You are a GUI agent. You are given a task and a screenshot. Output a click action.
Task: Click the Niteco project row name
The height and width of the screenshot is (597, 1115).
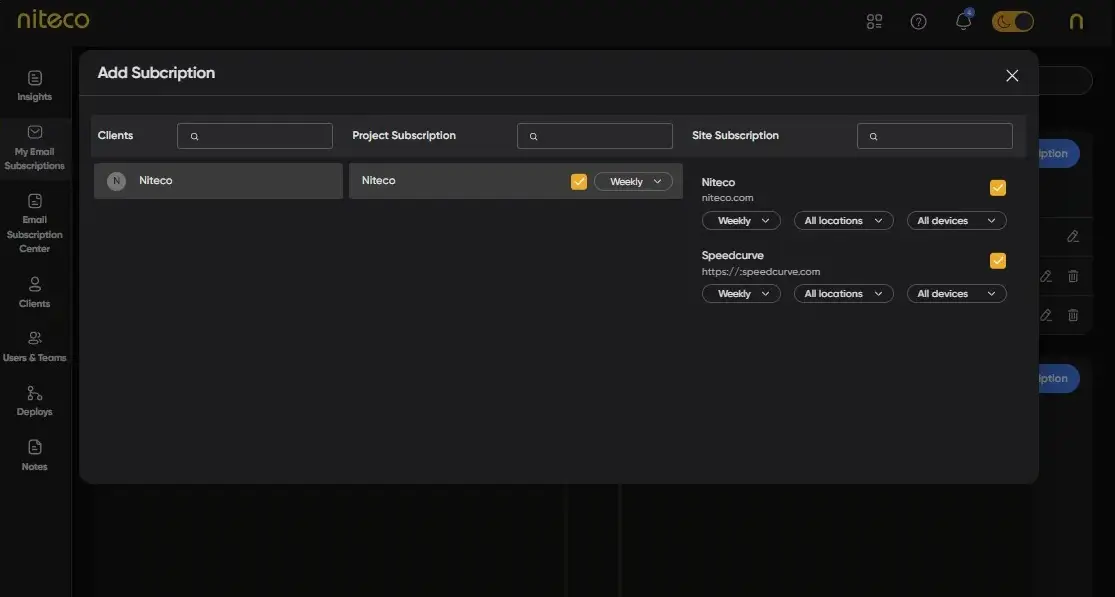point(378,181)
